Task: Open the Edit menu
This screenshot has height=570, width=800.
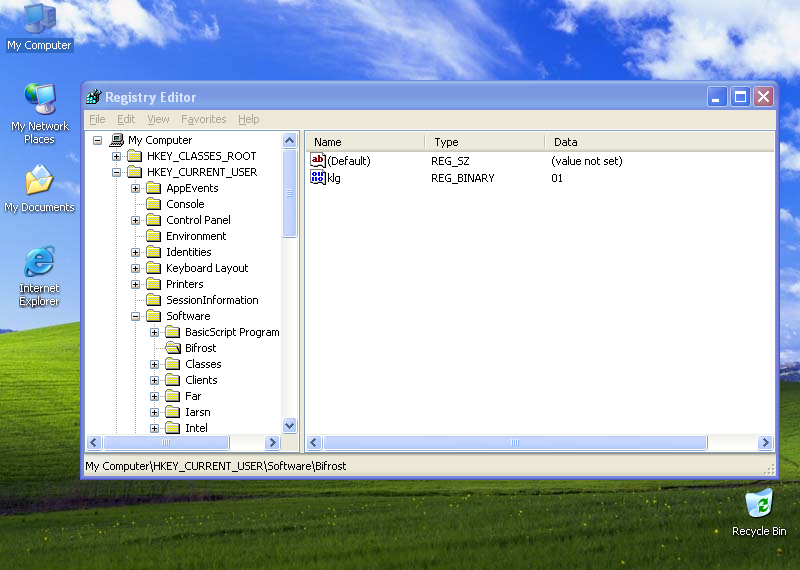Action: click(126, 119)
